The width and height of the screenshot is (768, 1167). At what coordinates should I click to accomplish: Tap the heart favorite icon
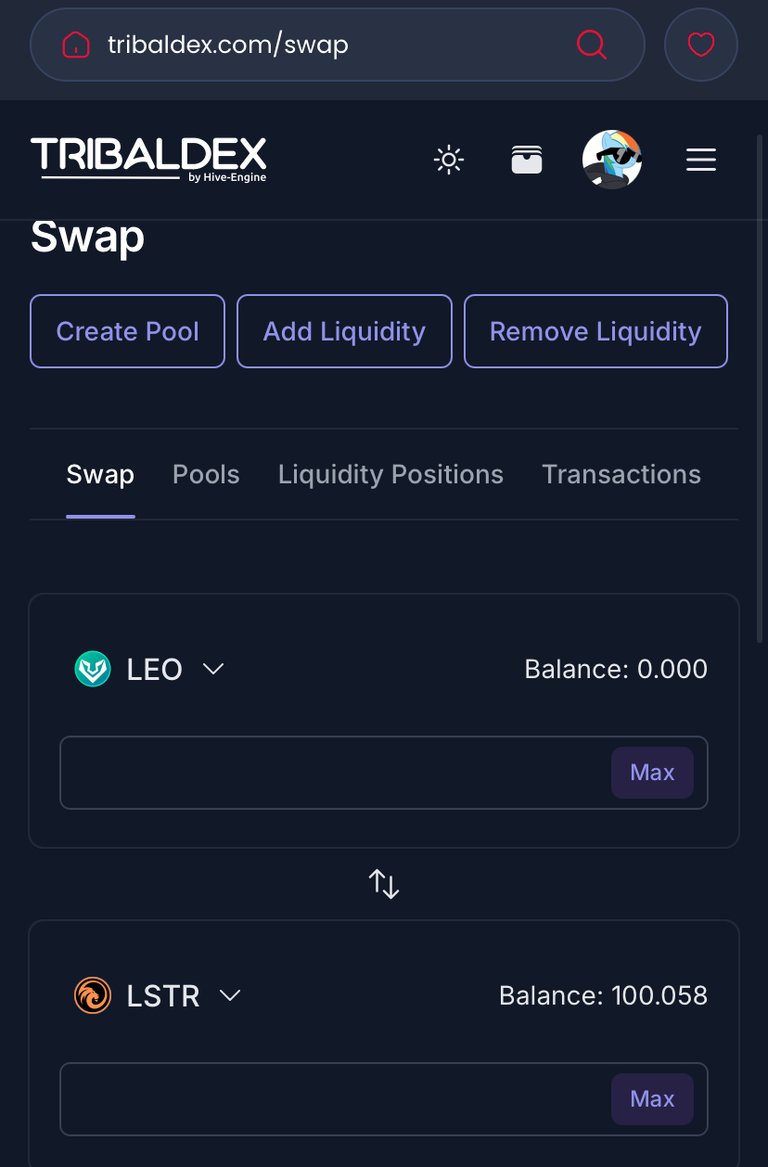pyautogui.click(x=701, y=45)
